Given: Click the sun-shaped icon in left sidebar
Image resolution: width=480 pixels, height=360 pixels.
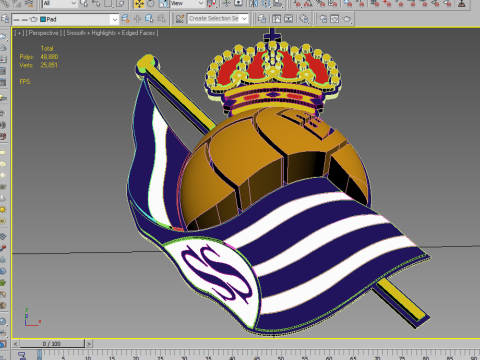Looking at the screenshot, I should pos(3,209).
